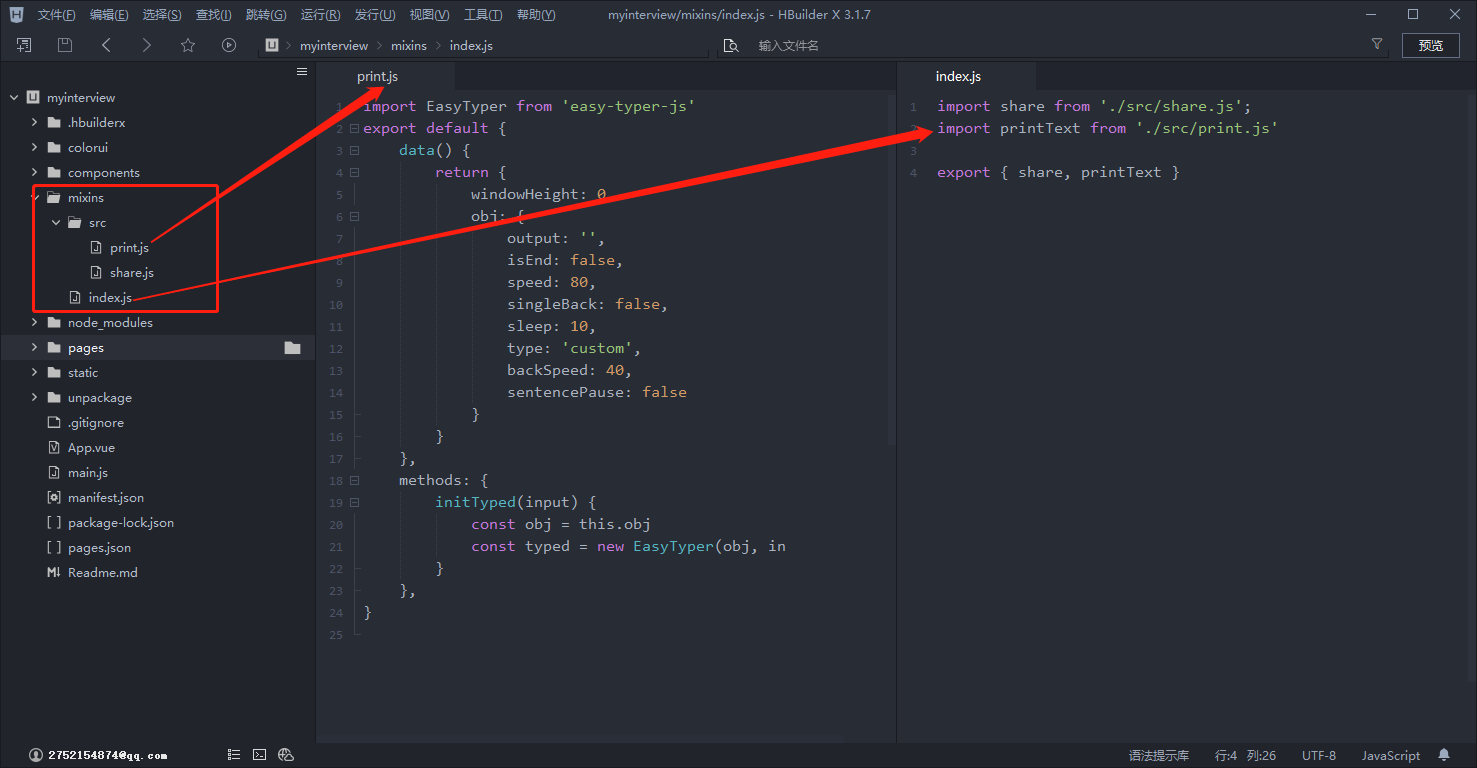1477x768 pixels.
Task: Click the 语法提示库 status bar item
Action: [x=1159, y=756]
